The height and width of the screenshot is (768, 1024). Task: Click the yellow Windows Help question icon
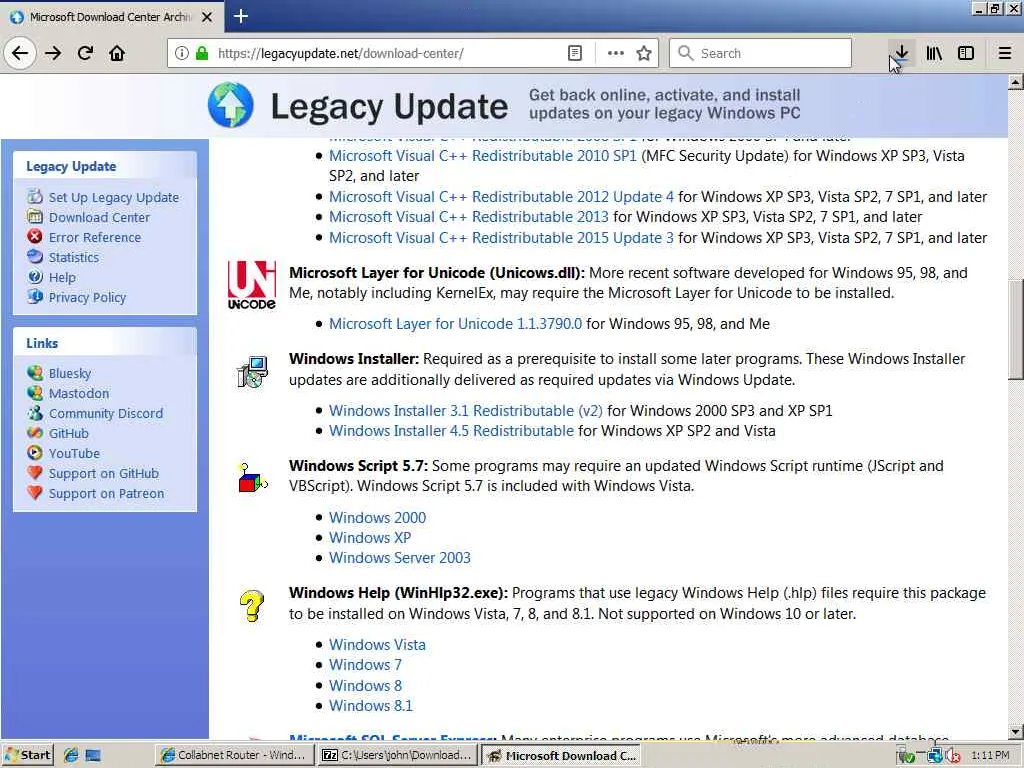(251, 605)
